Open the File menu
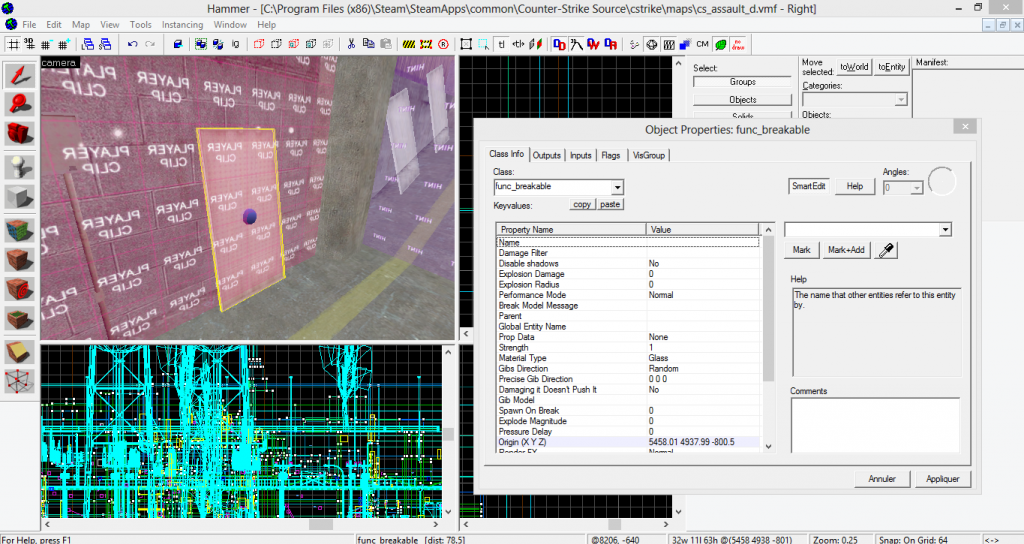1024x544 pixels. [x=29, y=24]
